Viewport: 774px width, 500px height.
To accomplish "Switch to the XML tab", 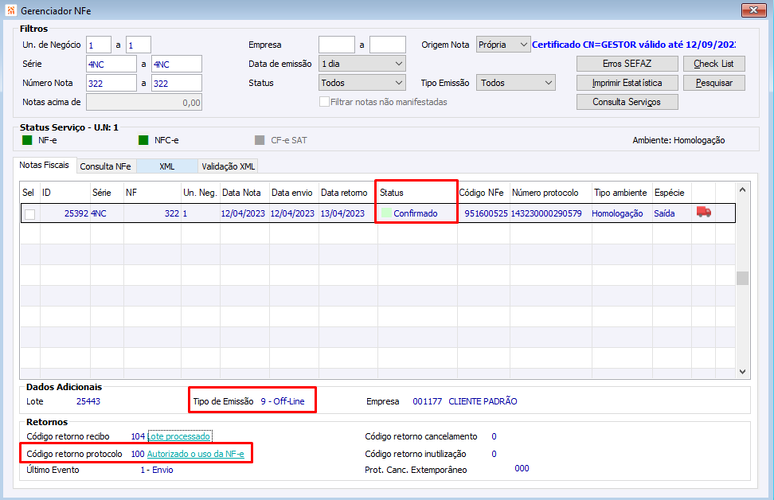I will [x=167, y=166].
